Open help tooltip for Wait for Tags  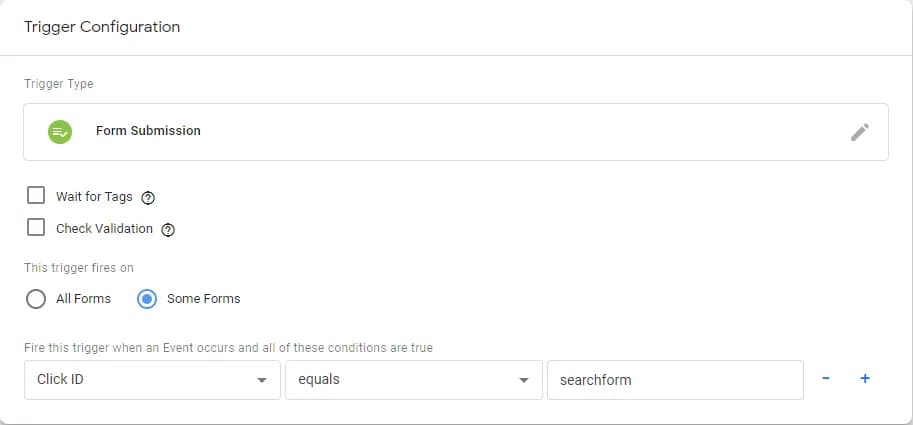(148, 197)
